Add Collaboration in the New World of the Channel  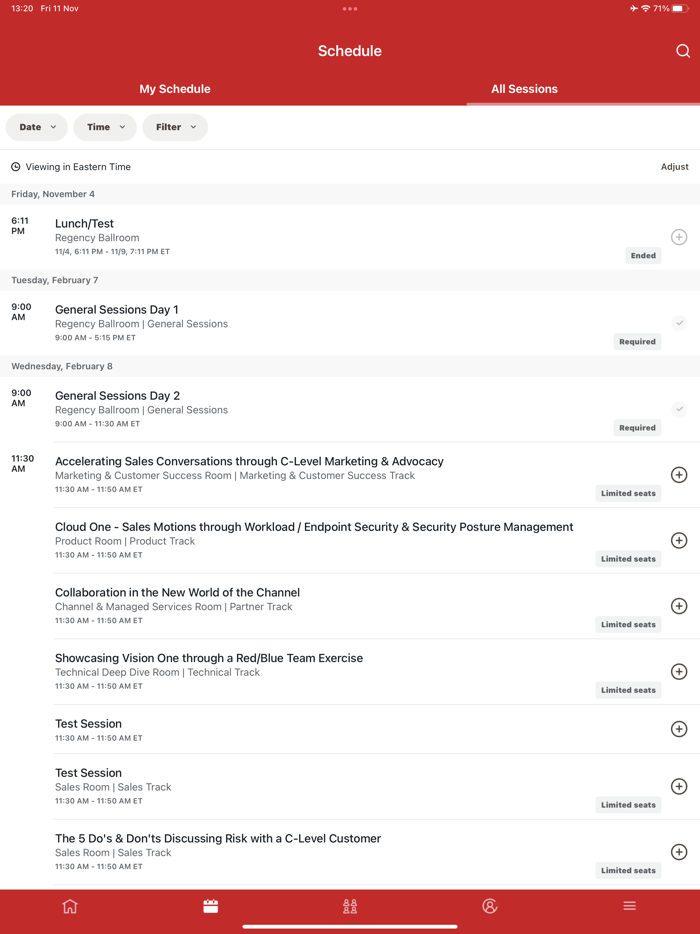[679, 606]
